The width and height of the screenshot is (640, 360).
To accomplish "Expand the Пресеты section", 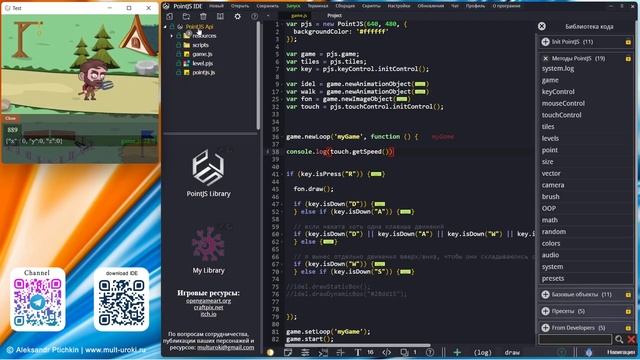I will click(x=545, y=311).
